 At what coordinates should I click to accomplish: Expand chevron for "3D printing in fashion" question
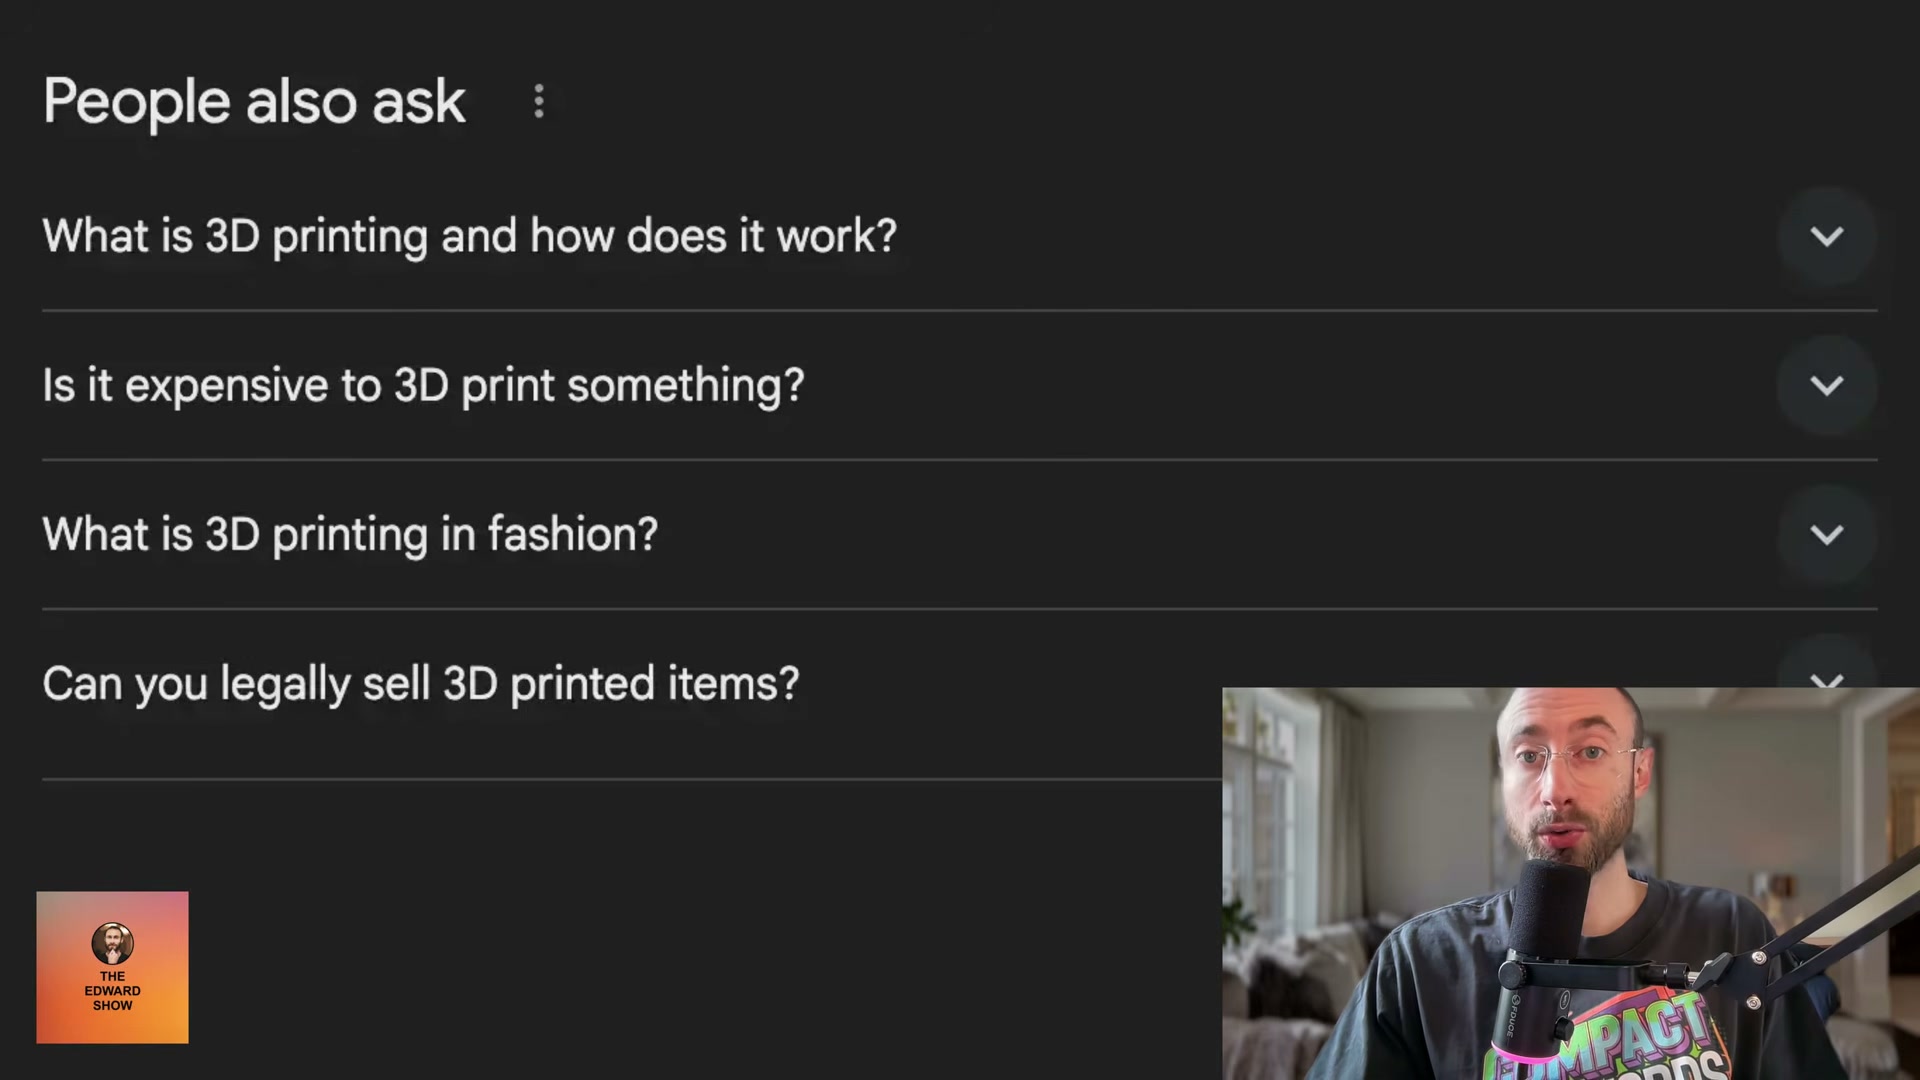[x=1826, y=535]
